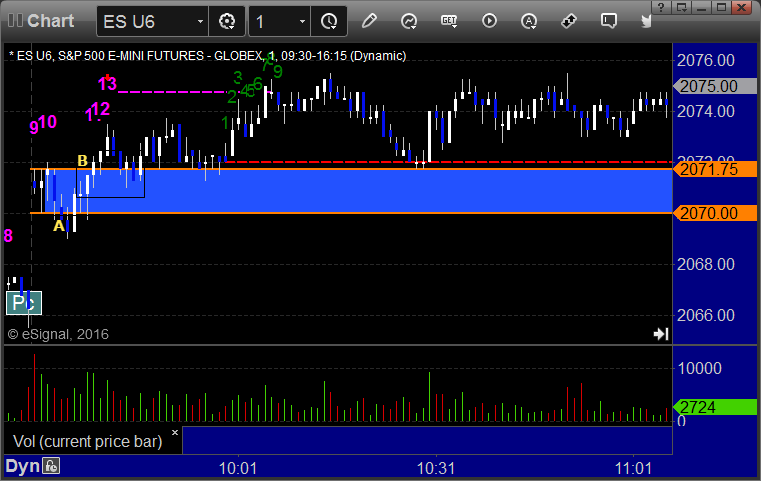Click the Pc previous close marker

pos(24,303)
